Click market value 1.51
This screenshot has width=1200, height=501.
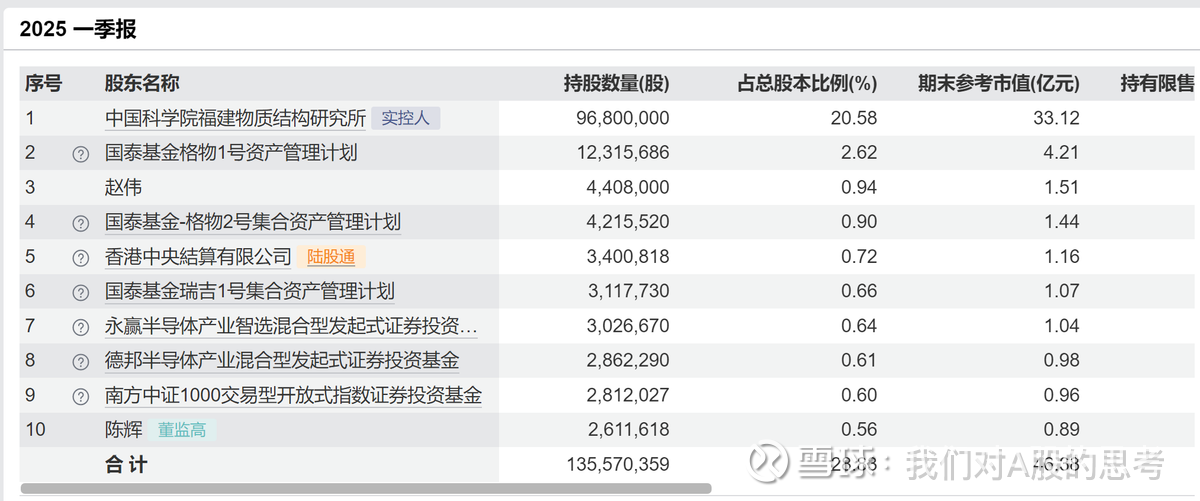tap(1061, 188)
